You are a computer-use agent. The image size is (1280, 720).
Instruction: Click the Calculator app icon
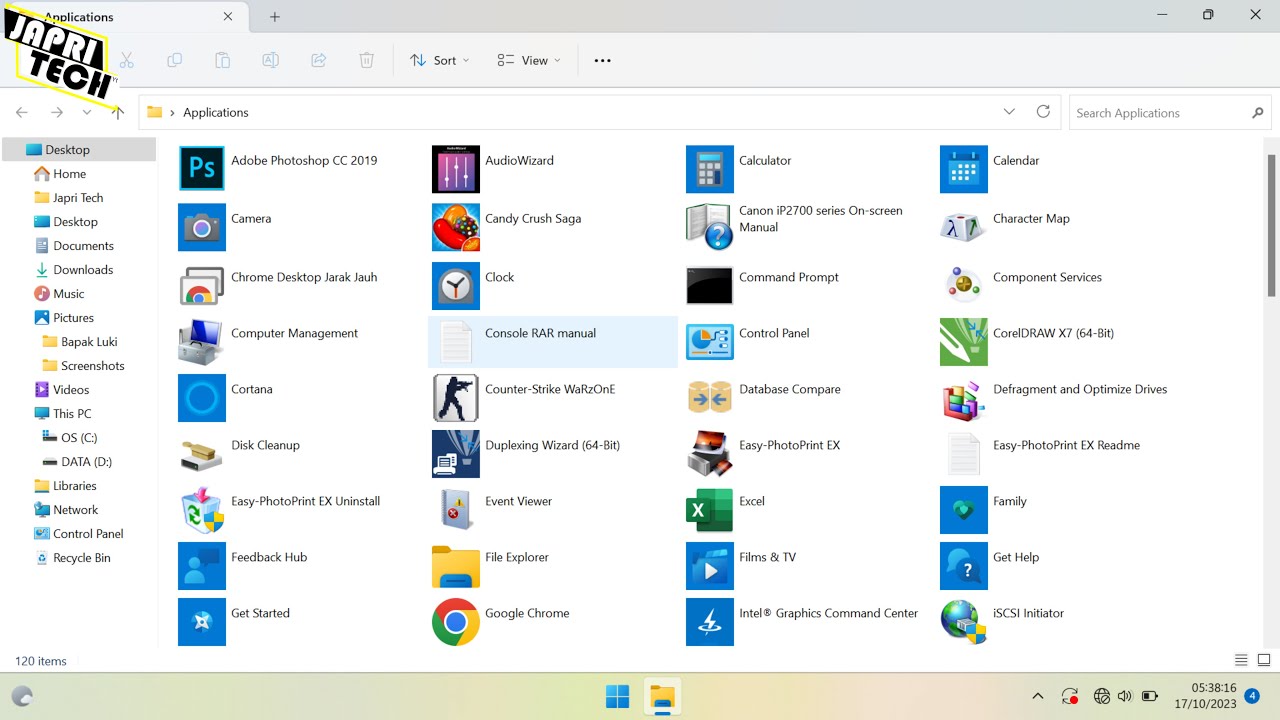tap(710, 169)
